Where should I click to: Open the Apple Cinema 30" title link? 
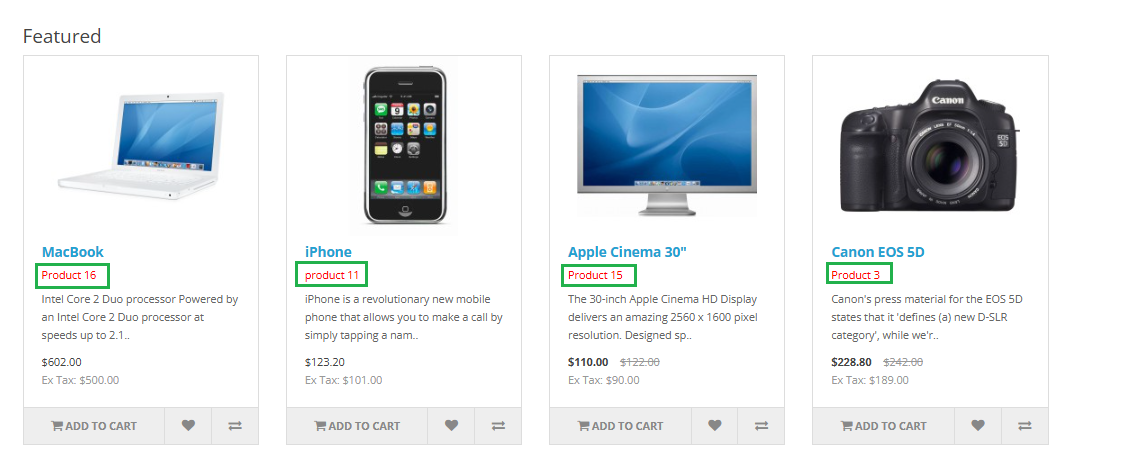click(628, 252)
